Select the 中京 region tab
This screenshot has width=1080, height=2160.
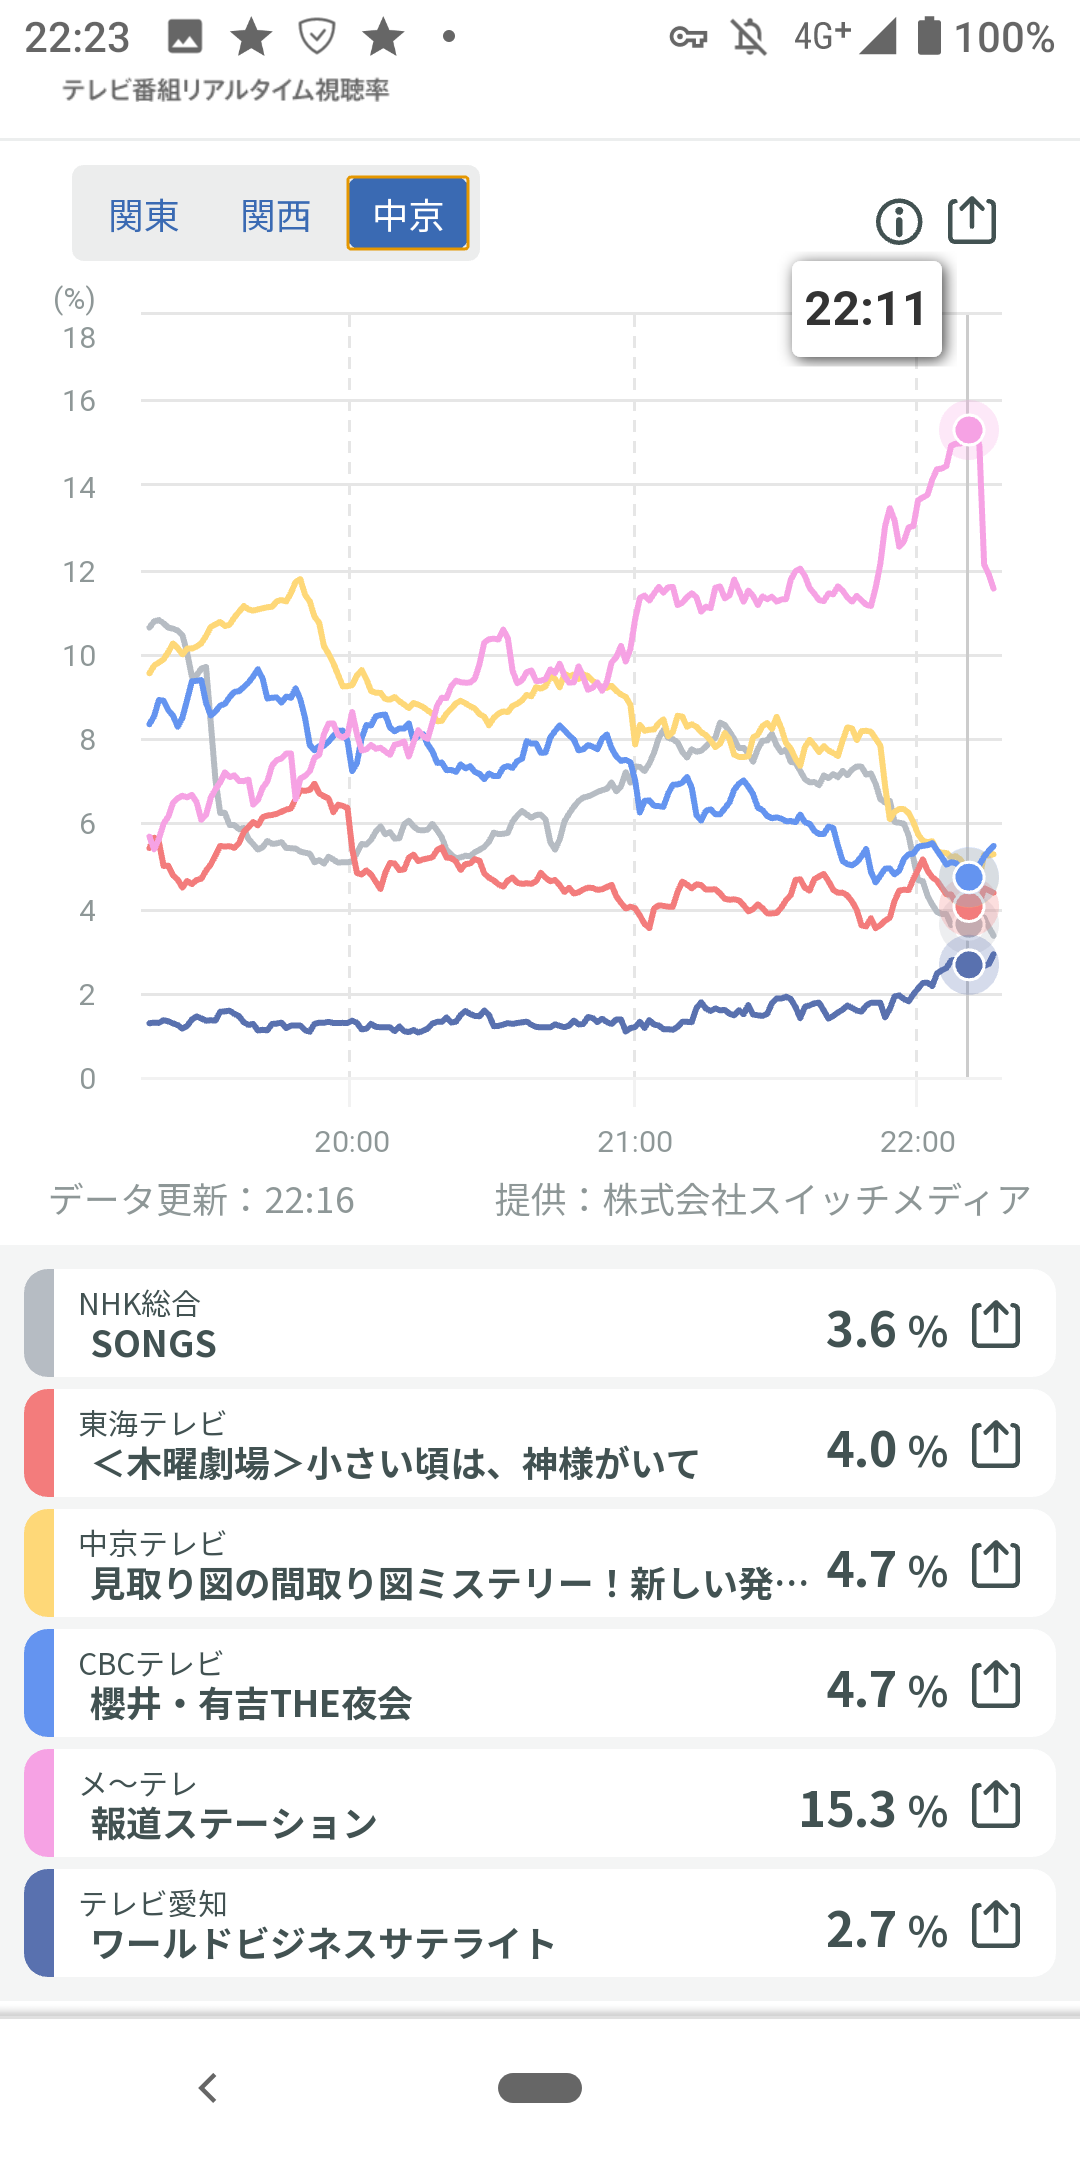[408, 214]
